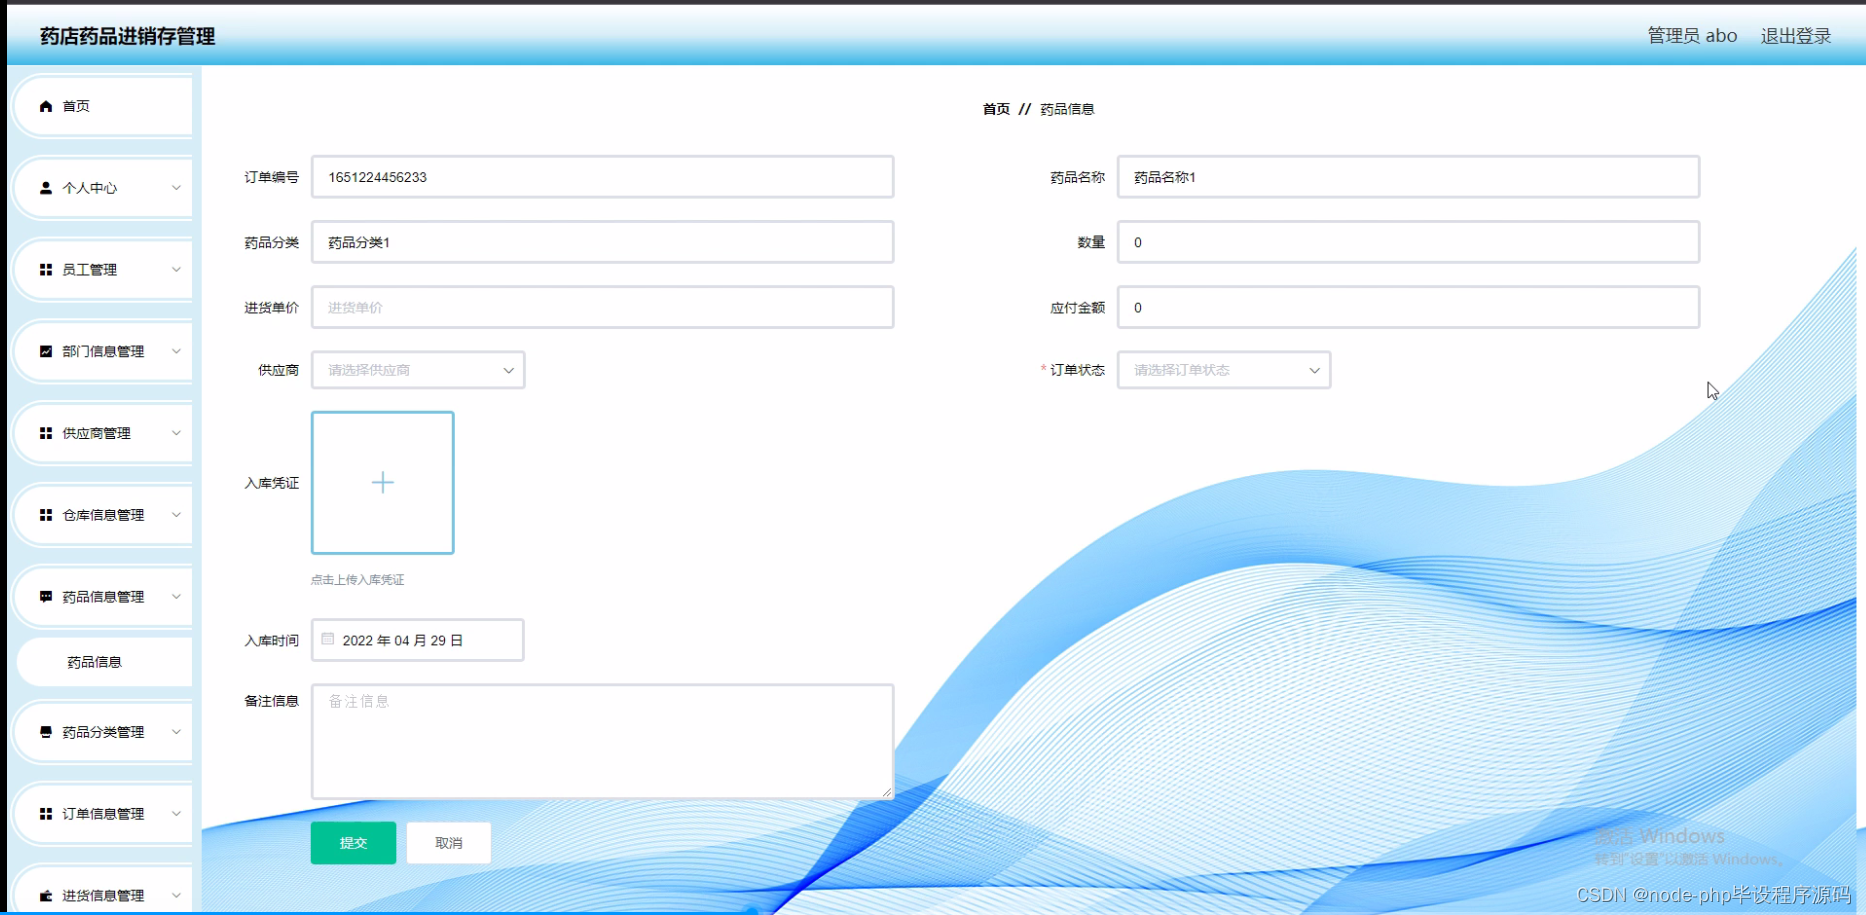Screen dimensions: 1866x915
Task: Check the calendar checkbox in 入库时间 field
Action: click(x=327, y=638)
